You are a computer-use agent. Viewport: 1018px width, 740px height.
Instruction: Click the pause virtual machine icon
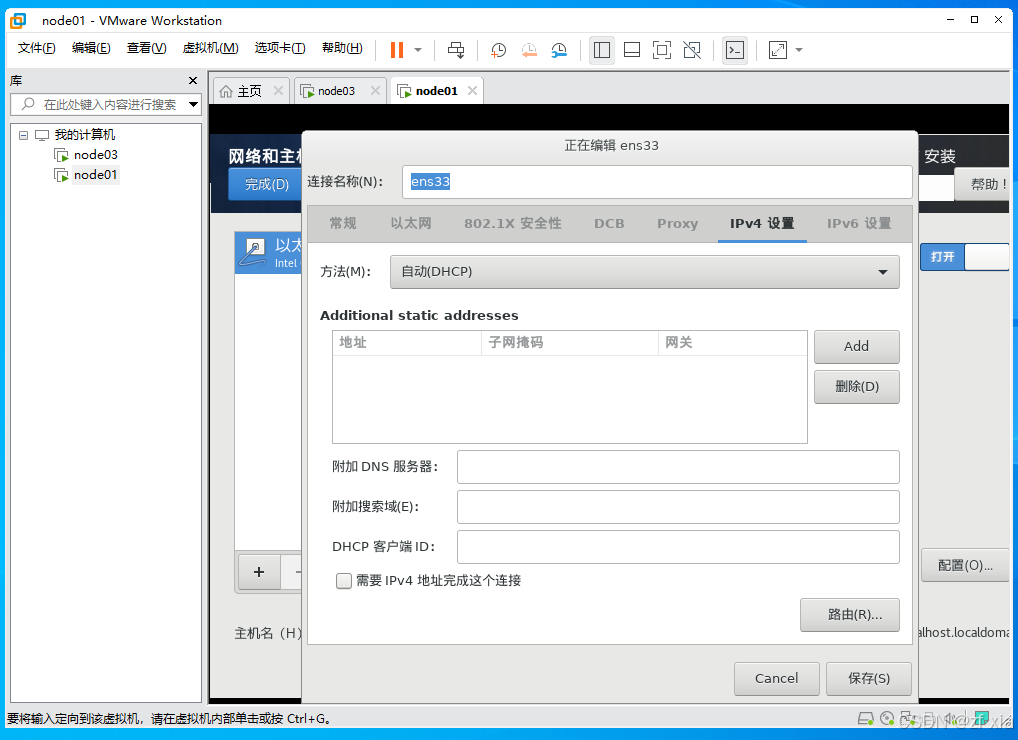(x=397, y=50)
